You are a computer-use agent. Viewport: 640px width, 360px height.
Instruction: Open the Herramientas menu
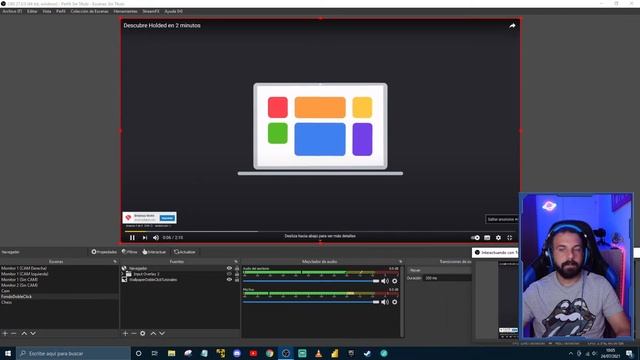(x=125, y=11)
